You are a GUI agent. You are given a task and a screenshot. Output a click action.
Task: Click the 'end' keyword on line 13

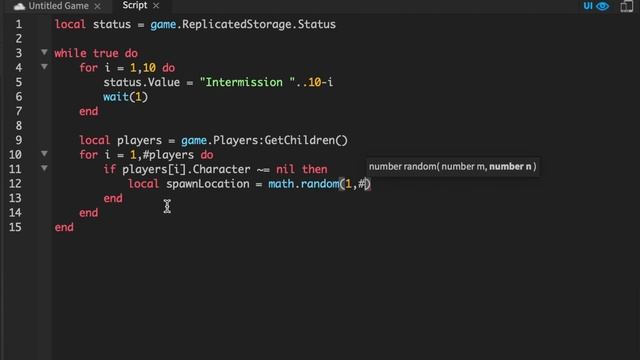[x=113, y=198]
